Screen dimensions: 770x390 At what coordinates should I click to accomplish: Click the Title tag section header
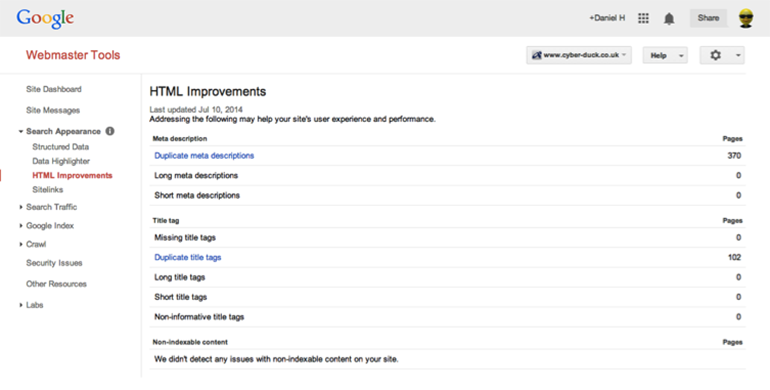point(165,221)
